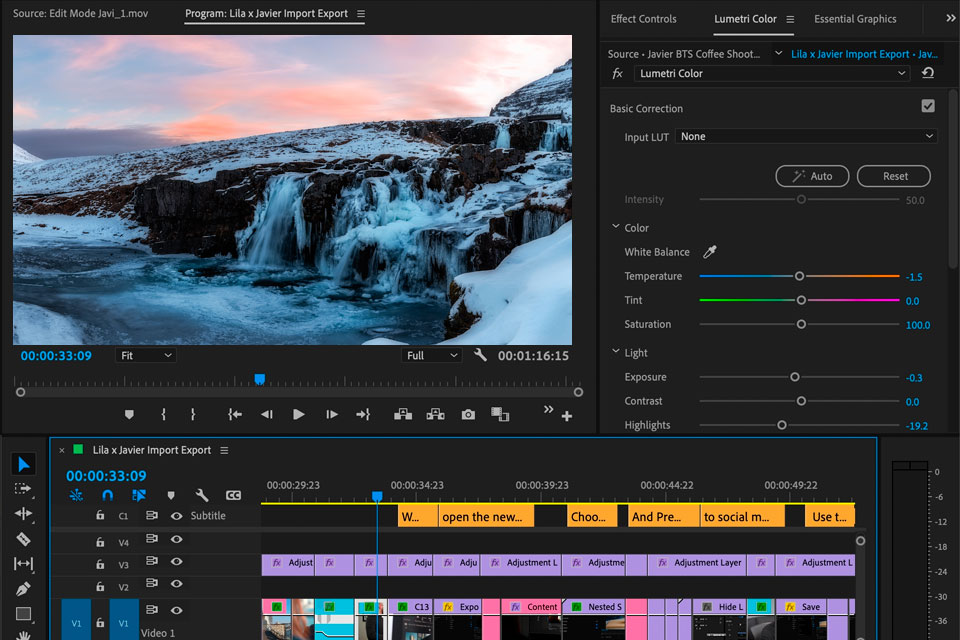Toggle V1 track output eye
The image size is (960, 640).
pyautogui.click(x=176, y=610)
